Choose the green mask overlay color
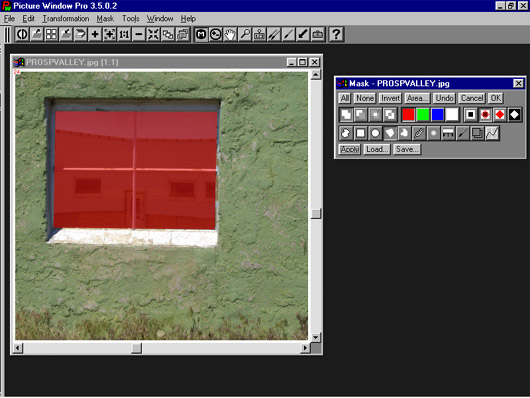 pyautogui.click(x=423, y=115)
